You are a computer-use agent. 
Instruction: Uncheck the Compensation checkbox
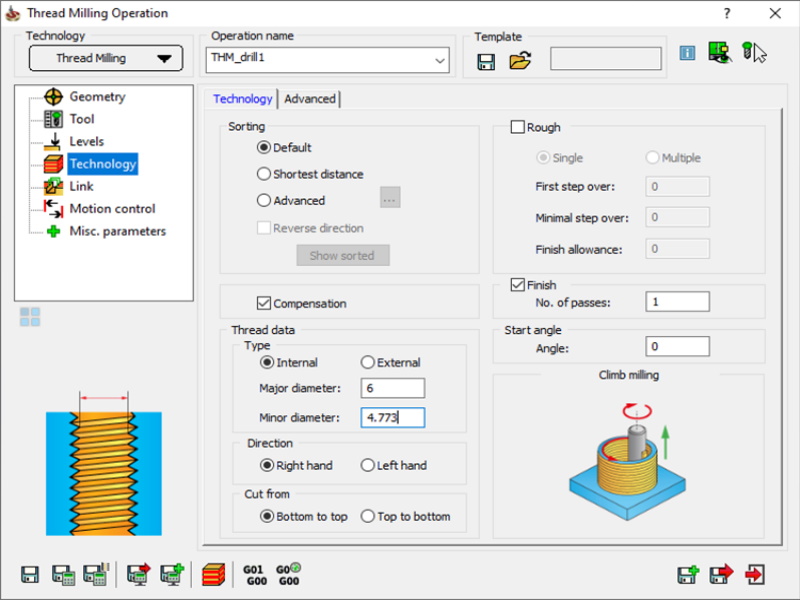(264, 303)
